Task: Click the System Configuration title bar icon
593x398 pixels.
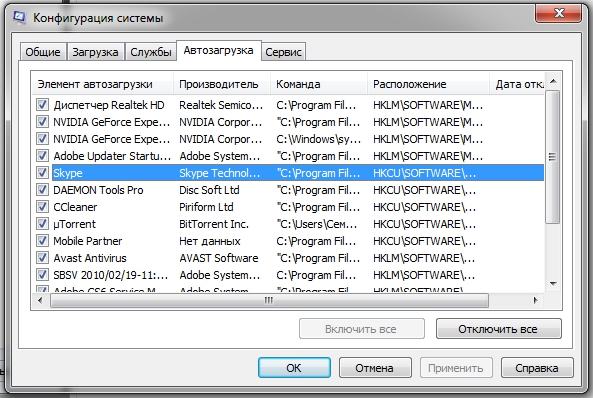Action: click(19, 17)
